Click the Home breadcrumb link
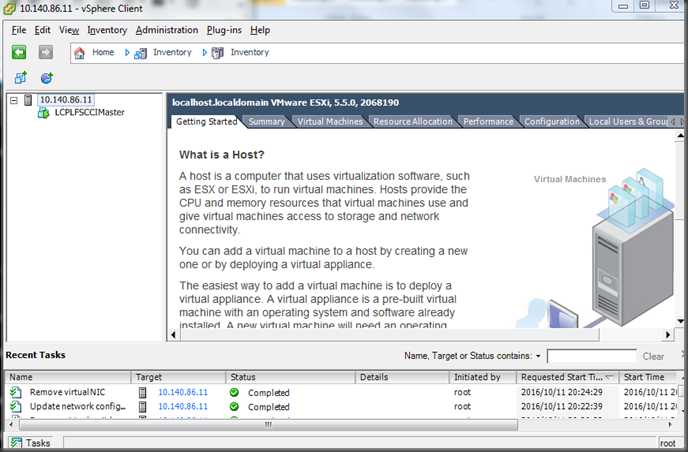Viewport: 688px width, 452px height. point(103,52)
